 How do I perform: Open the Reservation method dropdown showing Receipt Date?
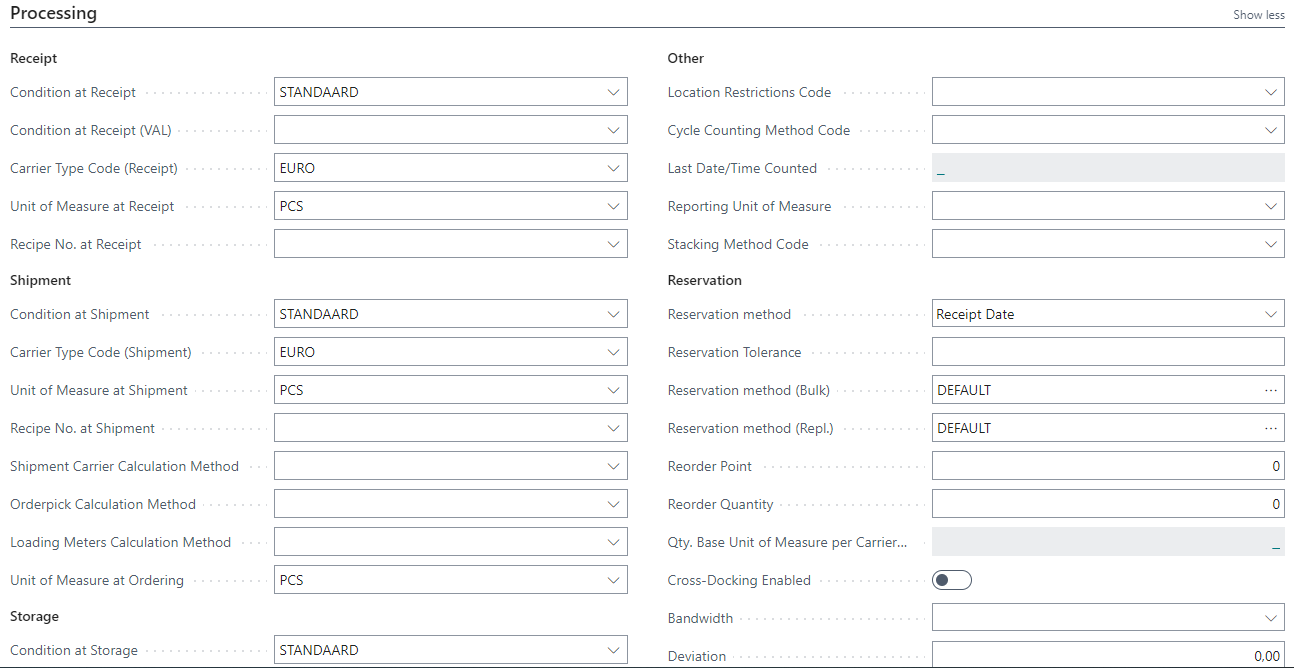pos(1272,313)
